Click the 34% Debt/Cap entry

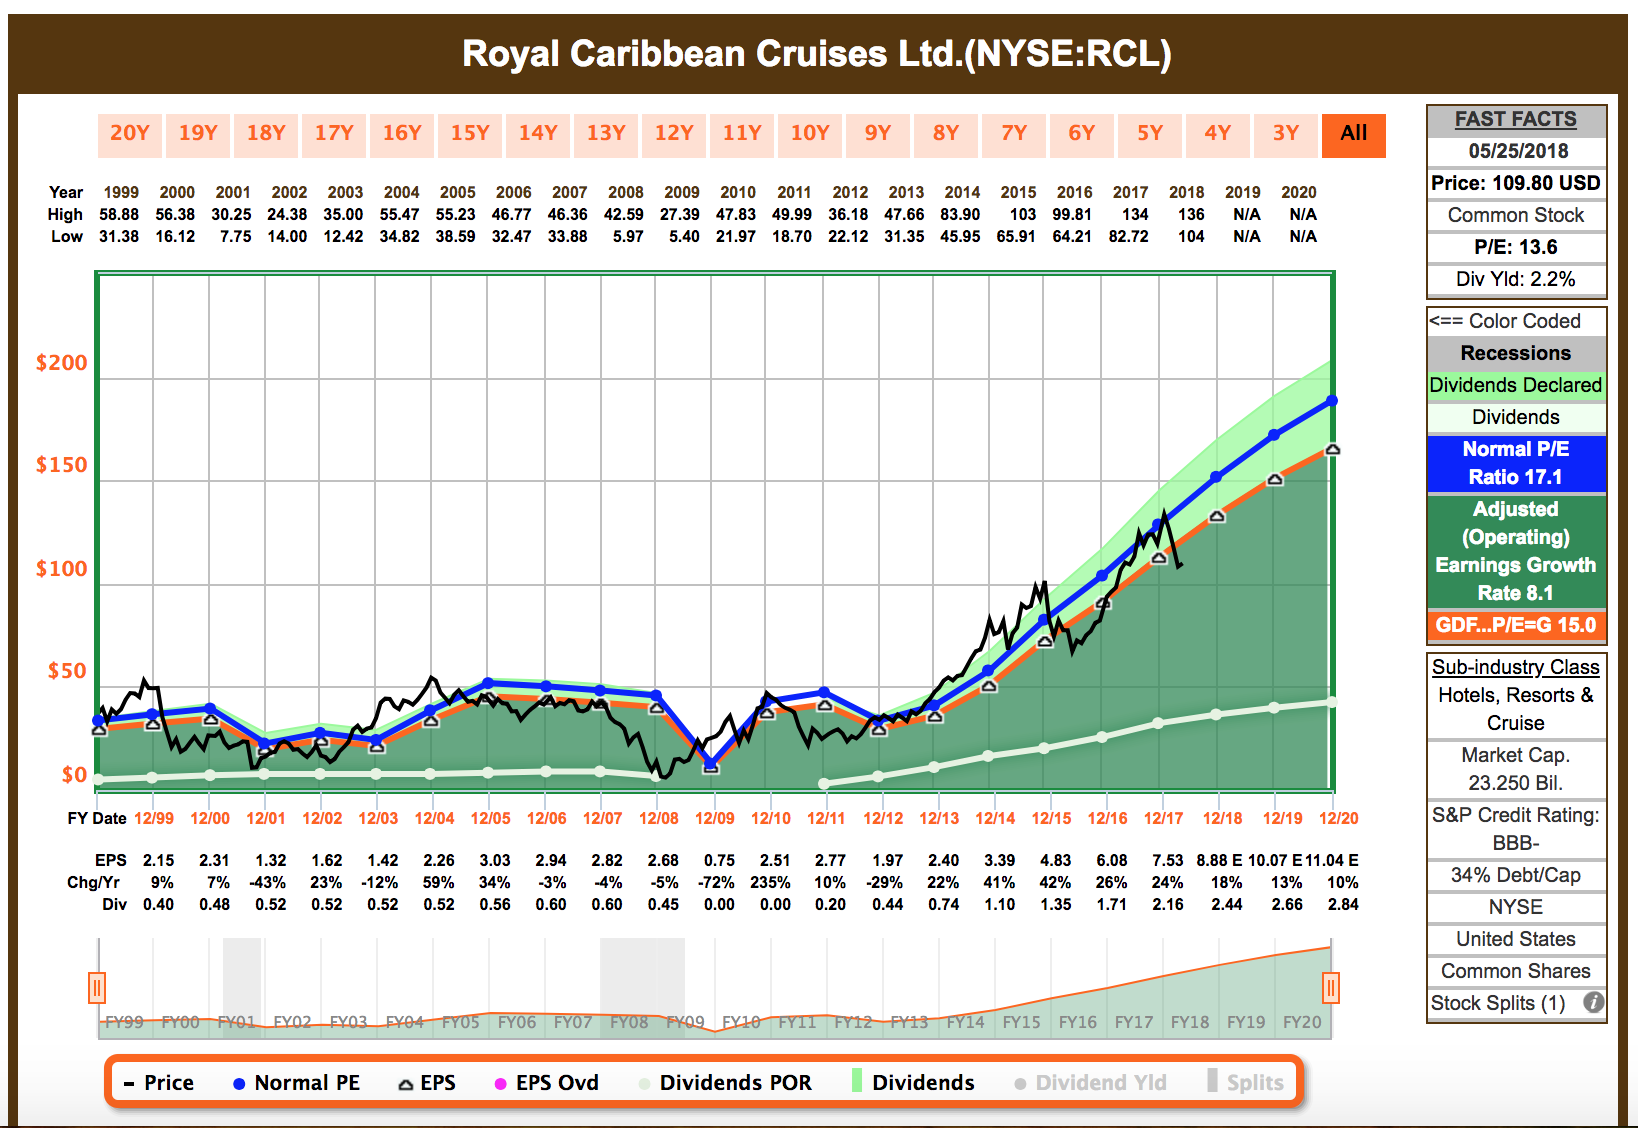coord(1516,875)
